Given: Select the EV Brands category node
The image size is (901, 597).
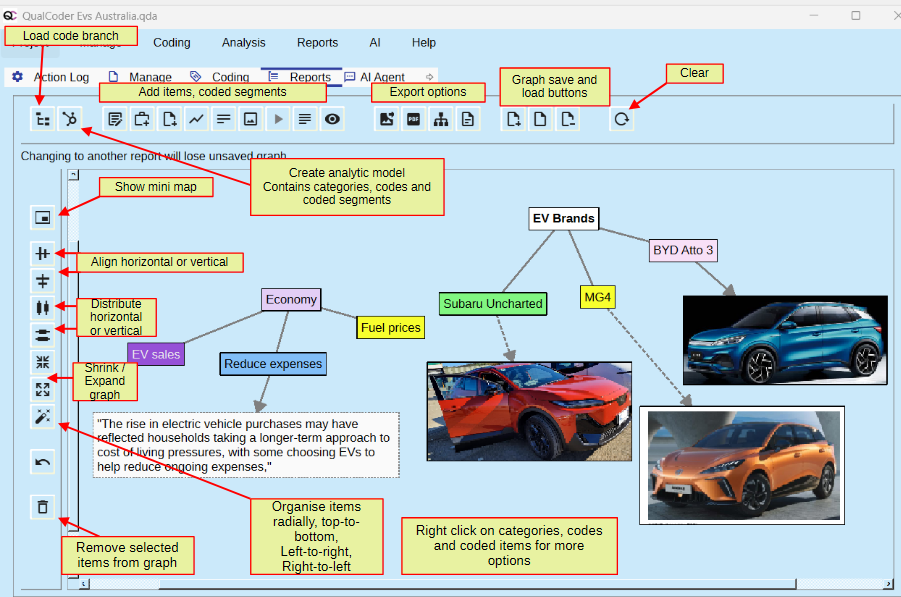Looking at the screenshot, I should click(563, 218).
